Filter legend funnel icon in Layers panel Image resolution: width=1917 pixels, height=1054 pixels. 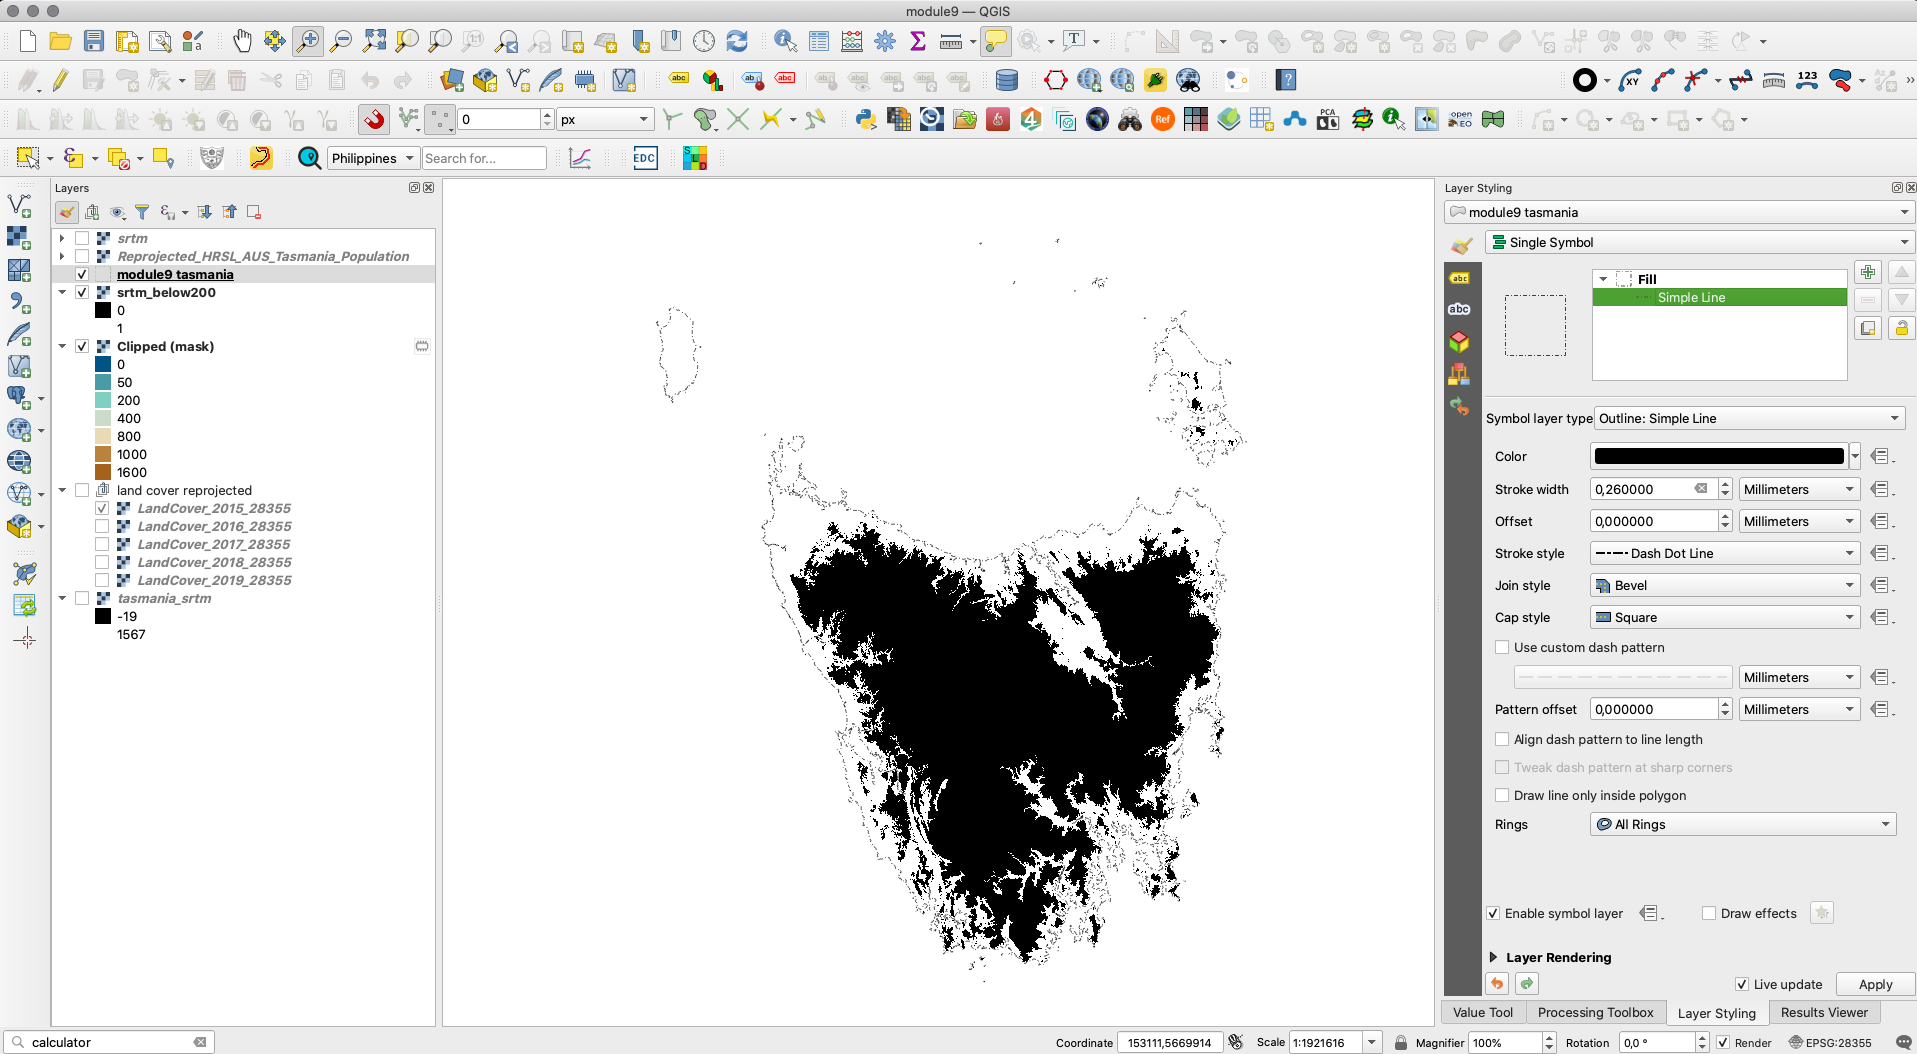click(x=142, y=212)
